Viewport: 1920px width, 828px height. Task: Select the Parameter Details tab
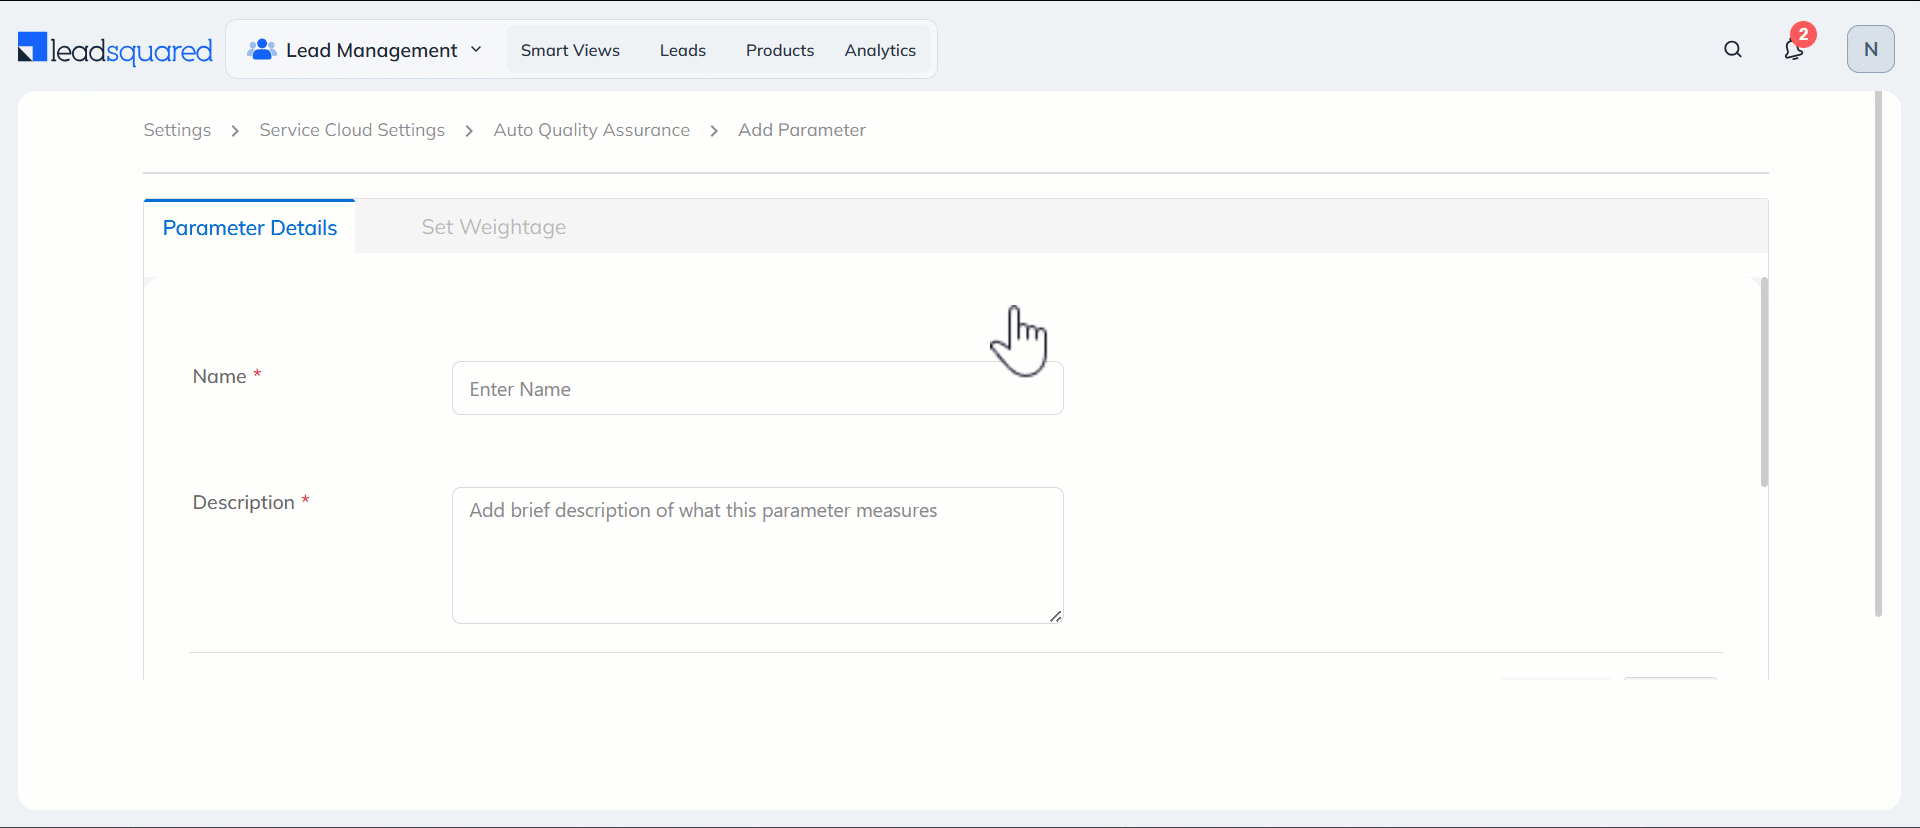250,227
